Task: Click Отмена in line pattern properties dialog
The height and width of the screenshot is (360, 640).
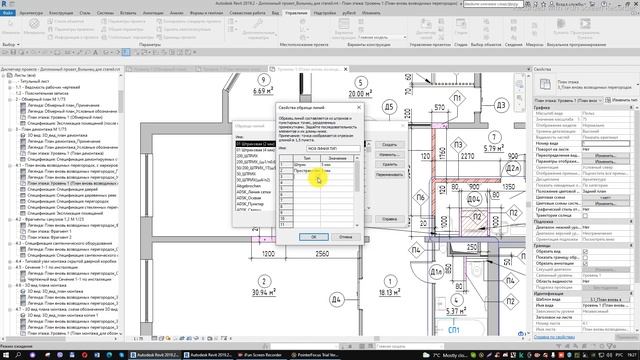Action: click(345, 237)
